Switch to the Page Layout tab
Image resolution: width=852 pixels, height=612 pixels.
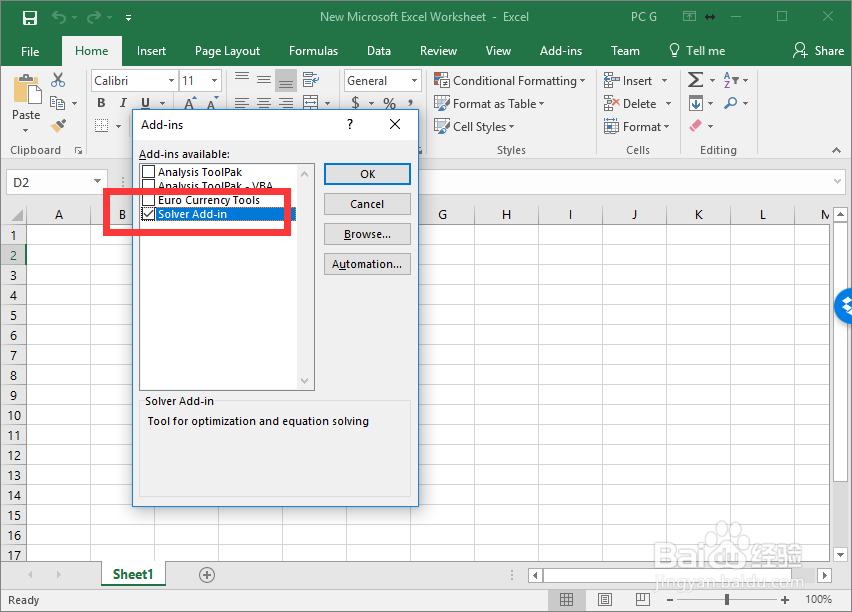(x=227, y=51)
